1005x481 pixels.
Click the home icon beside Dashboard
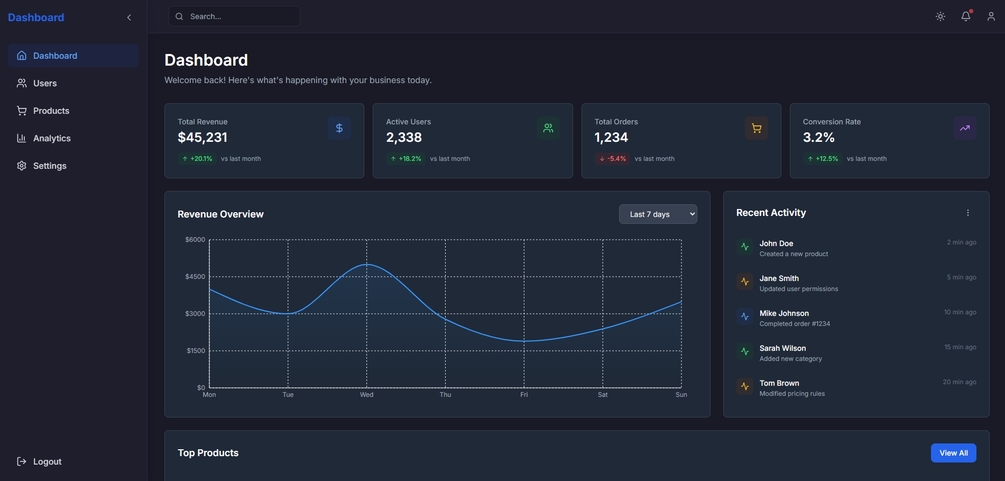point(22,56)
